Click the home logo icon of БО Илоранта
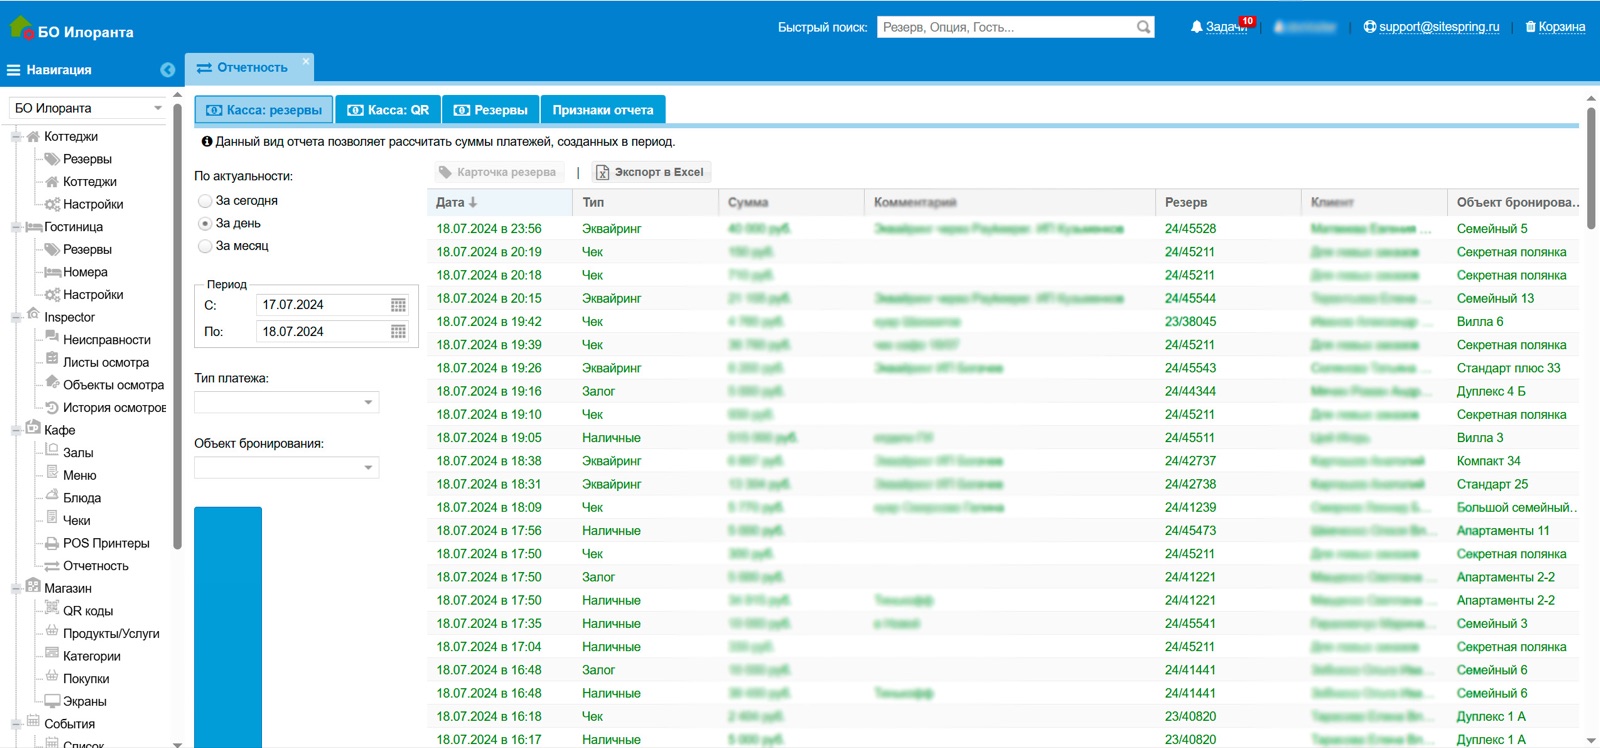 [x=21, y=27]
